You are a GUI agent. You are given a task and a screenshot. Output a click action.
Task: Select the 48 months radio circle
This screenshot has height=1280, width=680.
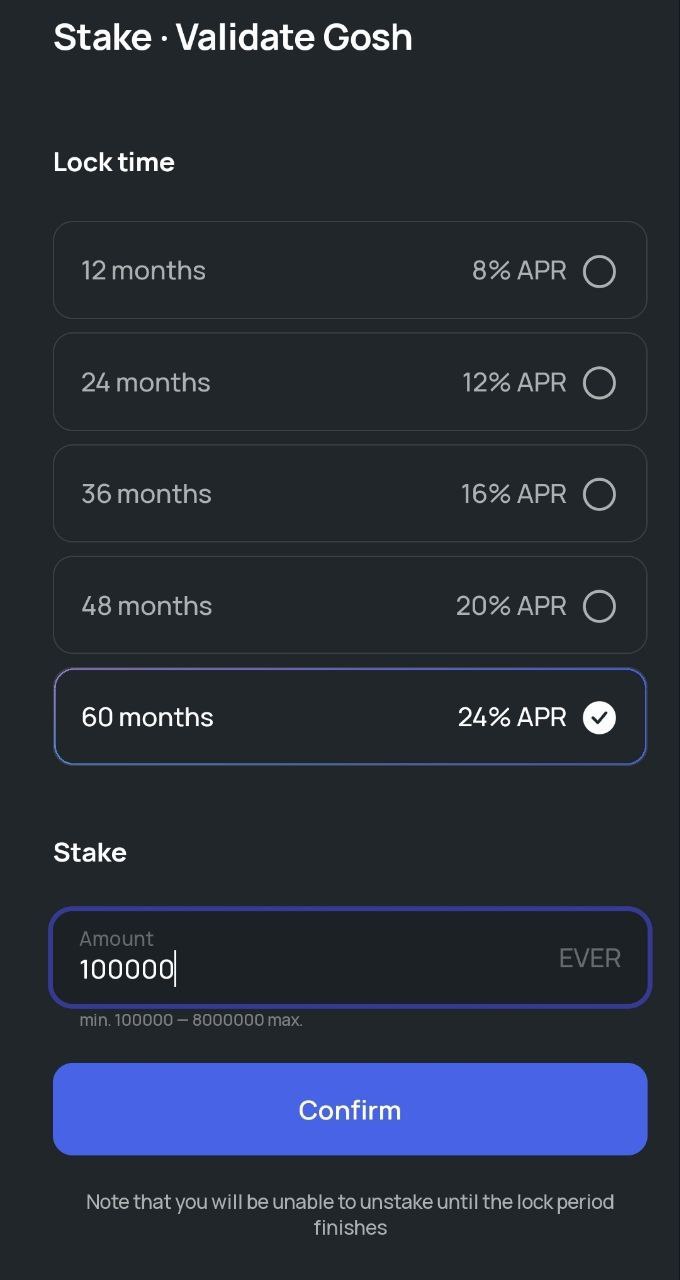tap(599, 606)
